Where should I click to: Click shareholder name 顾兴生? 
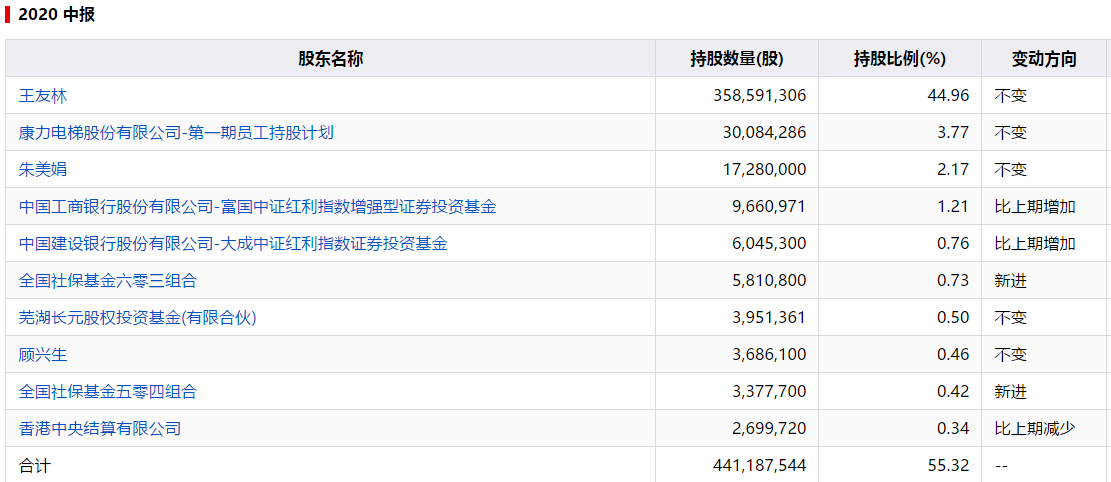[43, 354]
